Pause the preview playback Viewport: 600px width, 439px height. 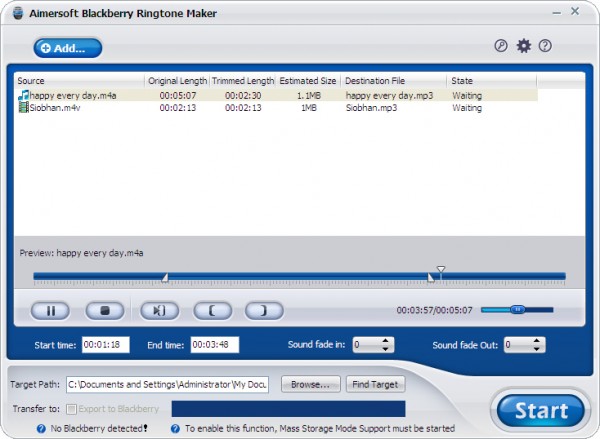[x=50, y=310]
